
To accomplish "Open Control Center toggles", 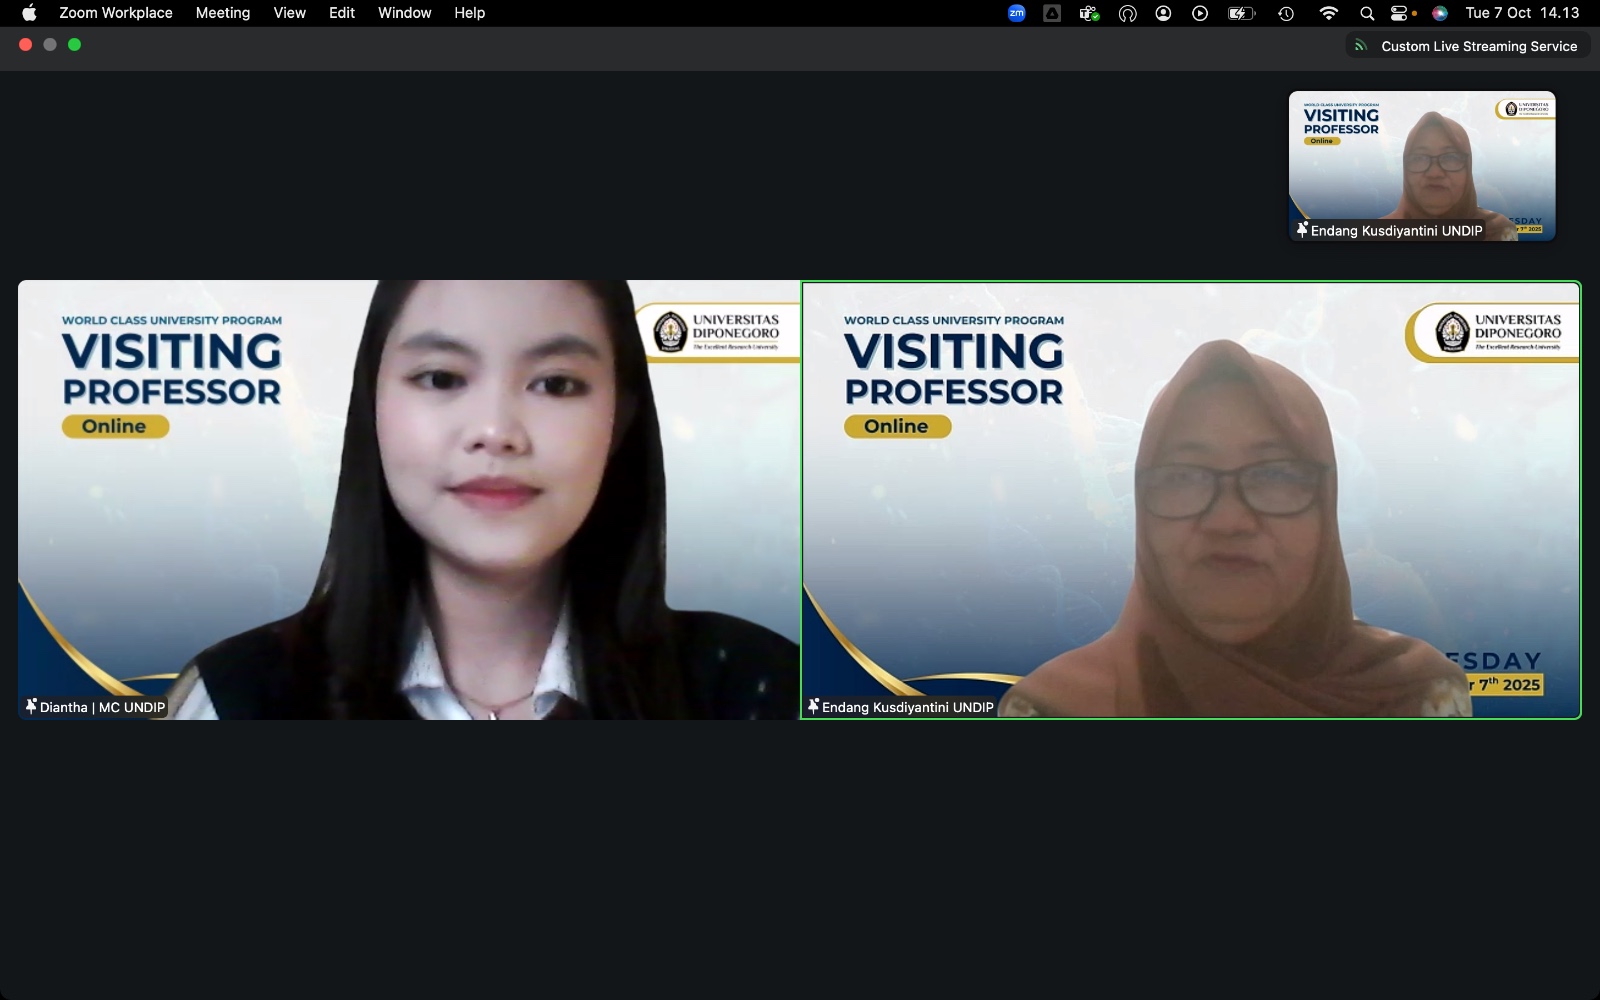I will pyautogui.click(x=1402, y=13).
